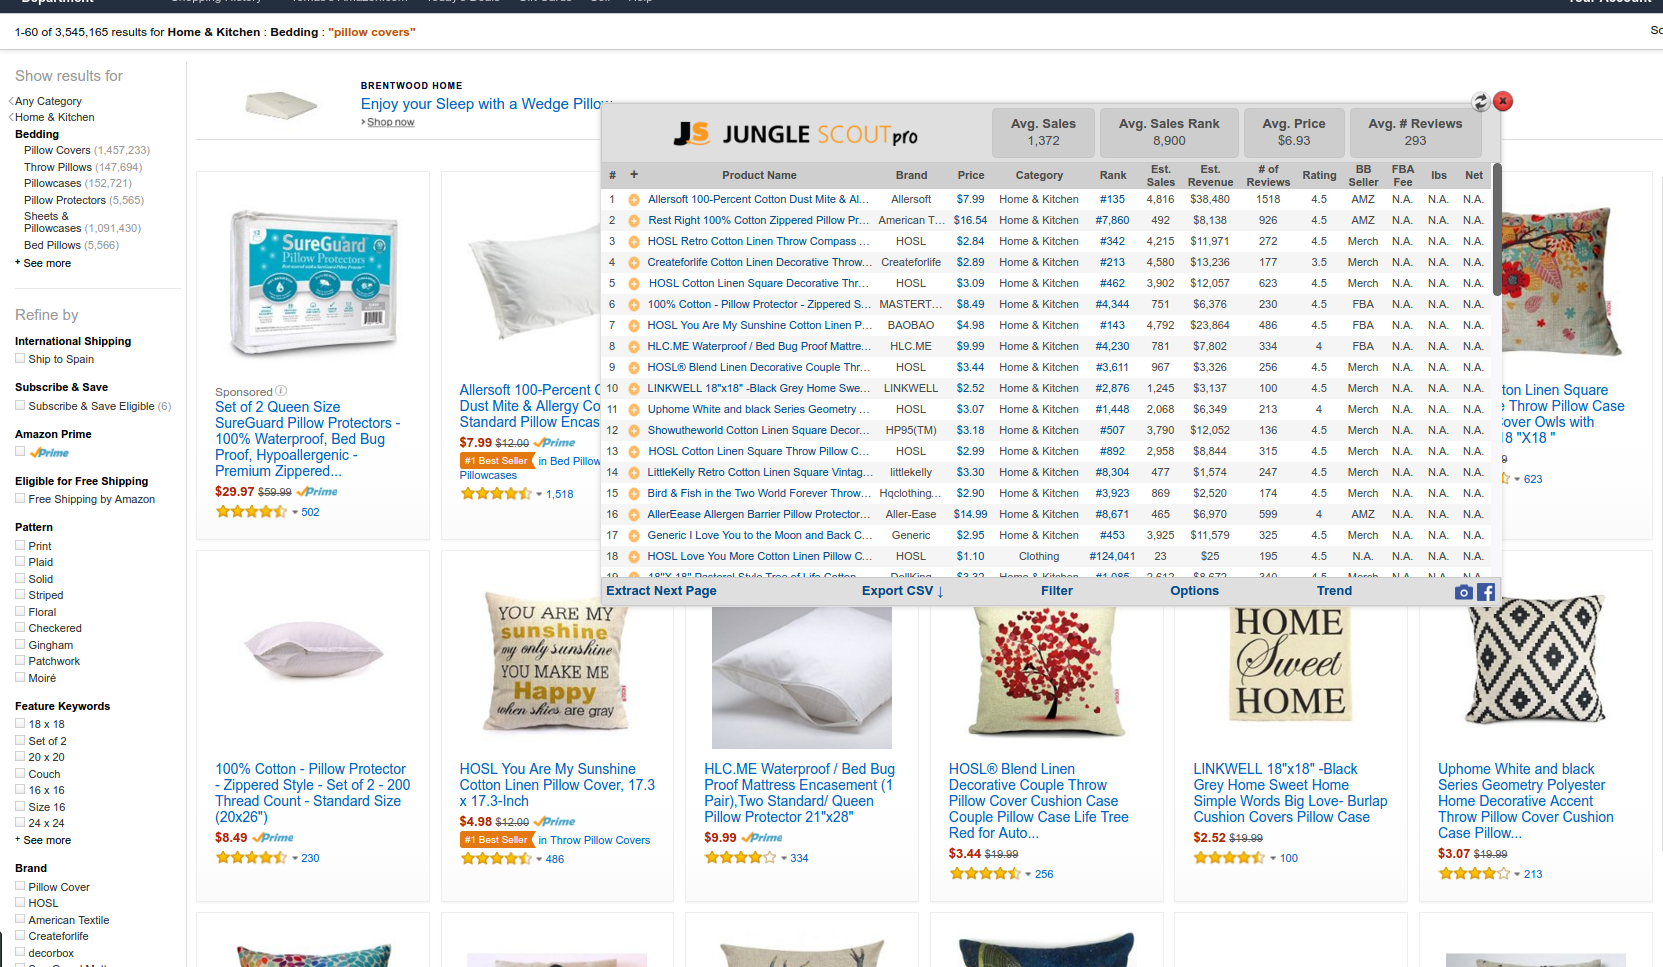The height and width of the screenshot is (967, 1663).
Task: Click the plus icon in the table header
Action: click(x=634, y=175)
